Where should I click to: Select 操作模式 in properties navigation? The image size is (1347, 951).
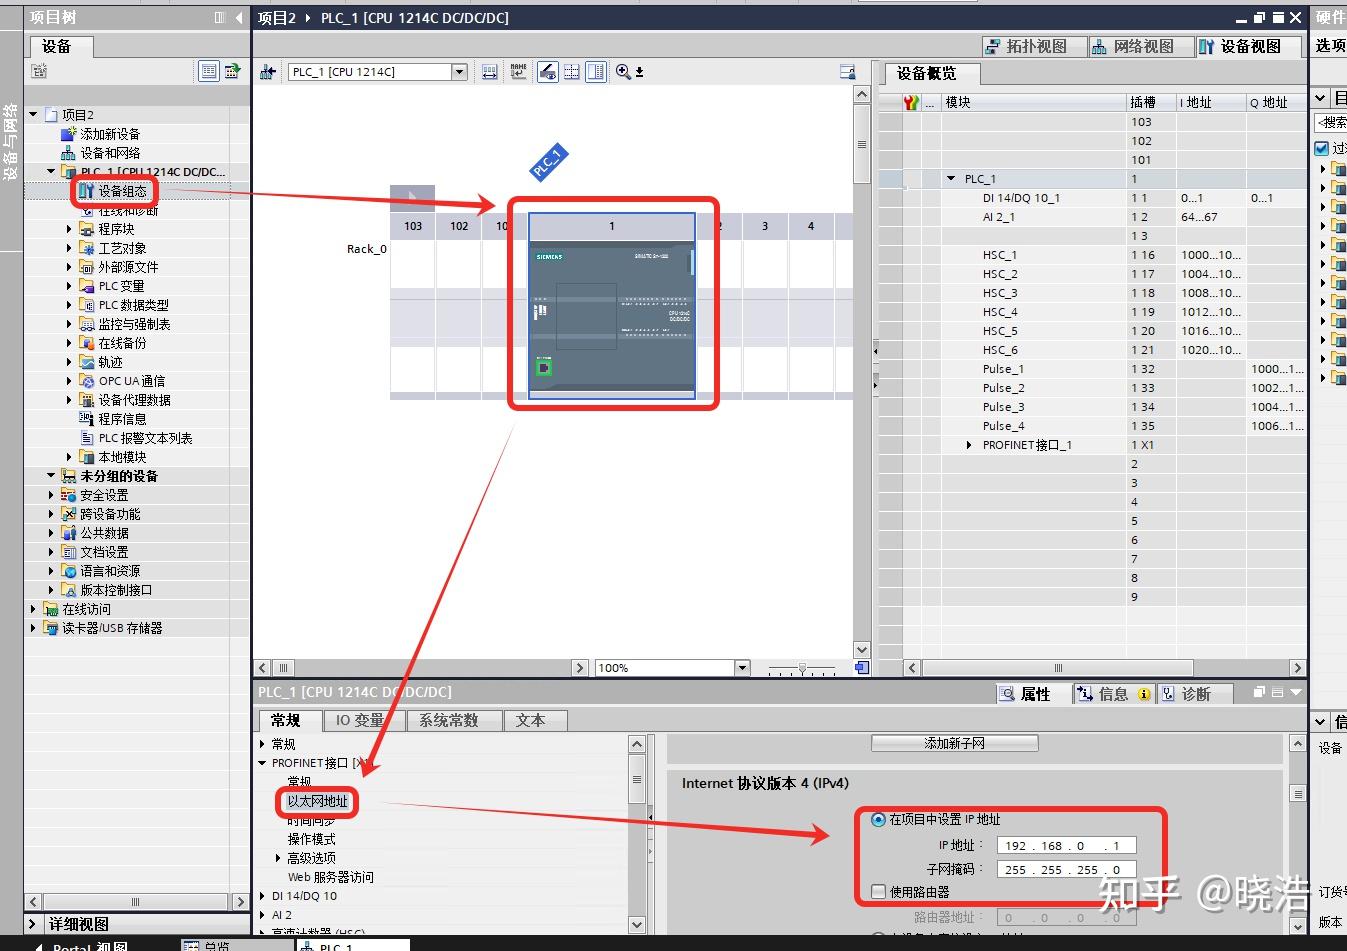click(312, 839)
